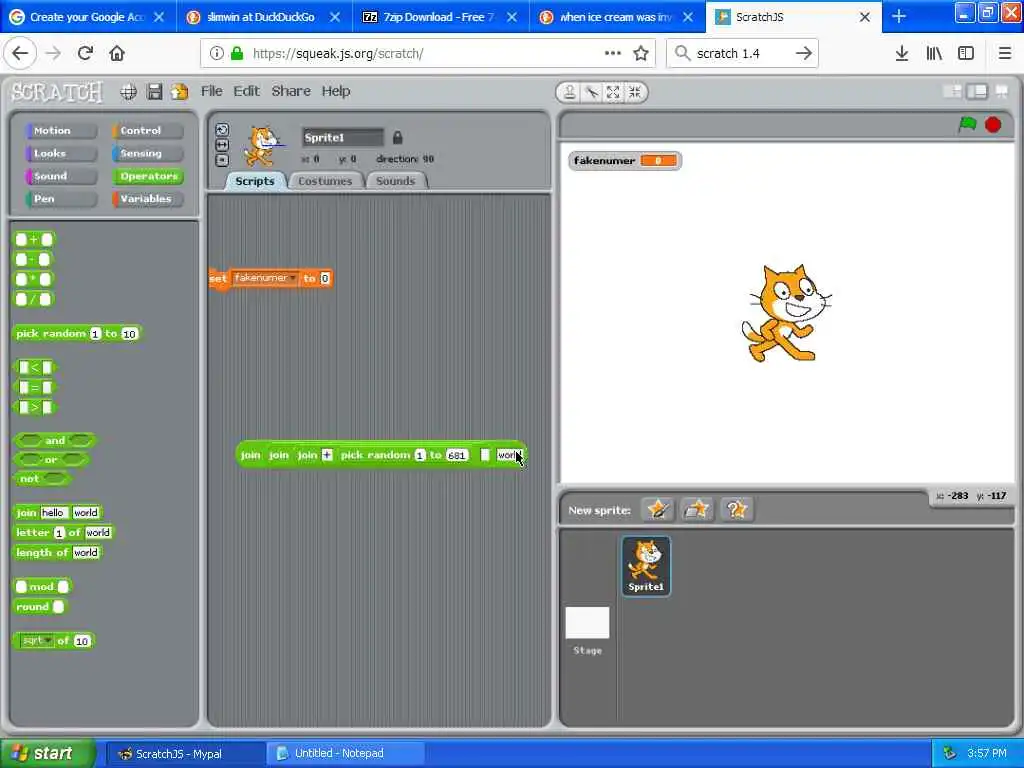Toggle the sprite drag lock icon
This screenshot has height=768, width=1024.
(397, 137)
